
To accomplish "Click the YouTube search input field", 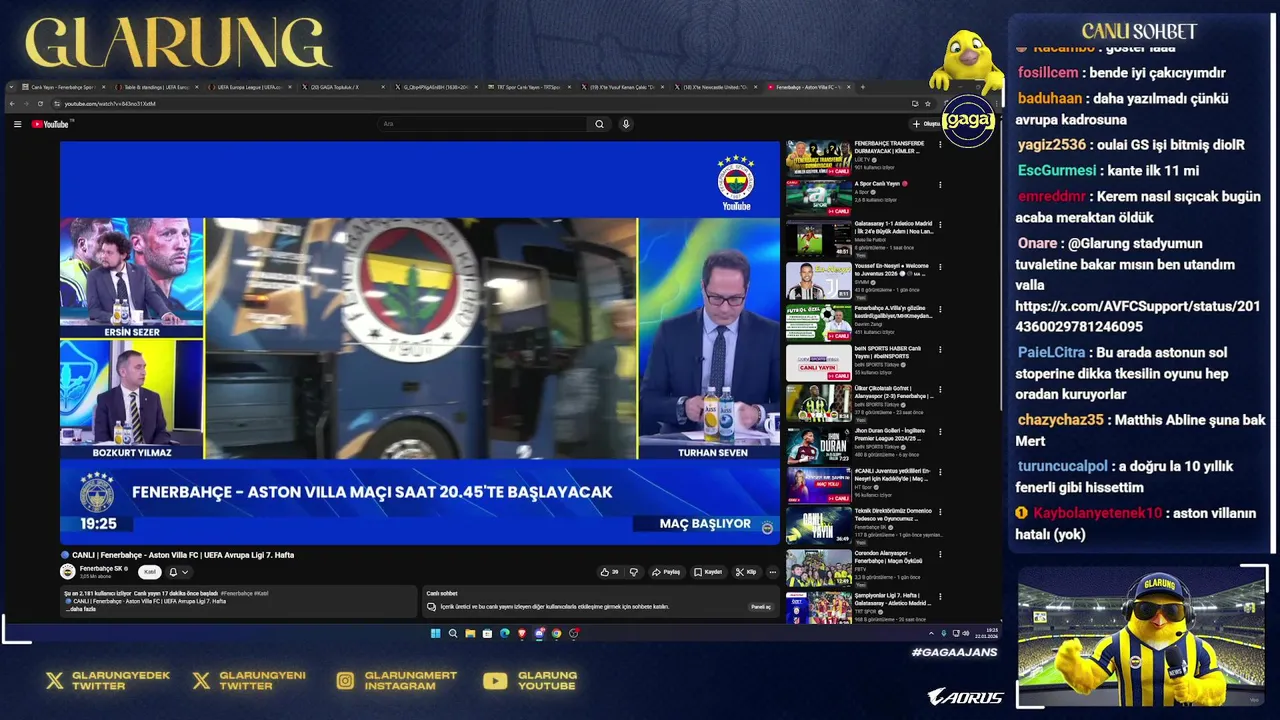I will (x=483, y=124).
